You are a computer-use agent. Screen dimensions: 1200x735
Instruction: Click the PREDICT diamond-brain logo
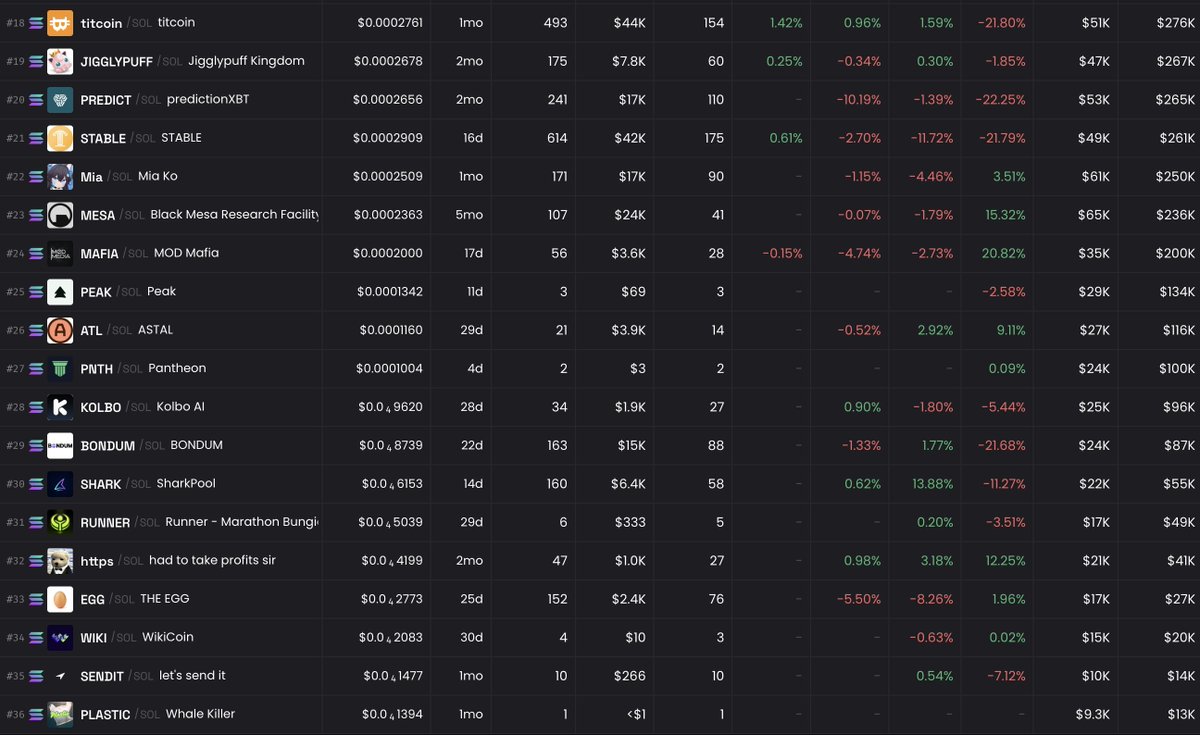pyautogui.click(x=60, y=99)
